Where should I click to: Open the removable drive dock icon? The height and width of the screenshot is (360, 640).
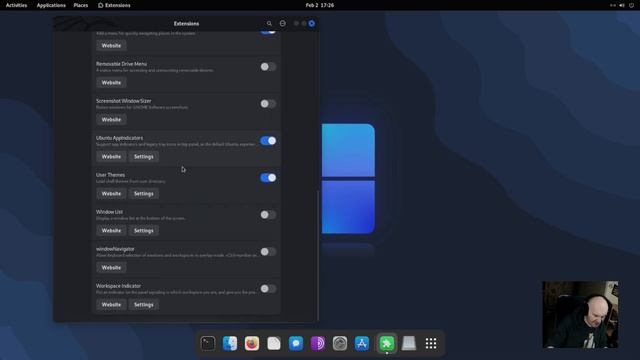click(x=409, y=343)
